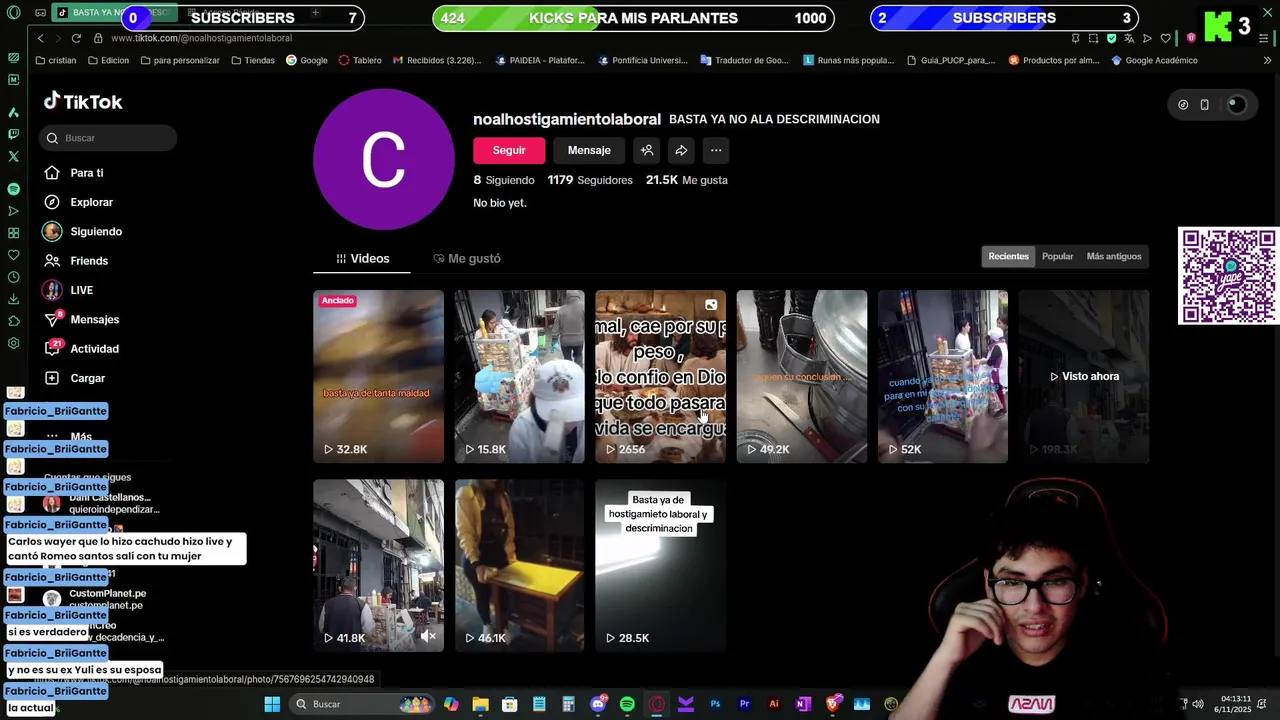Open Mensajes inbox in sidebar

pos(81,319)
